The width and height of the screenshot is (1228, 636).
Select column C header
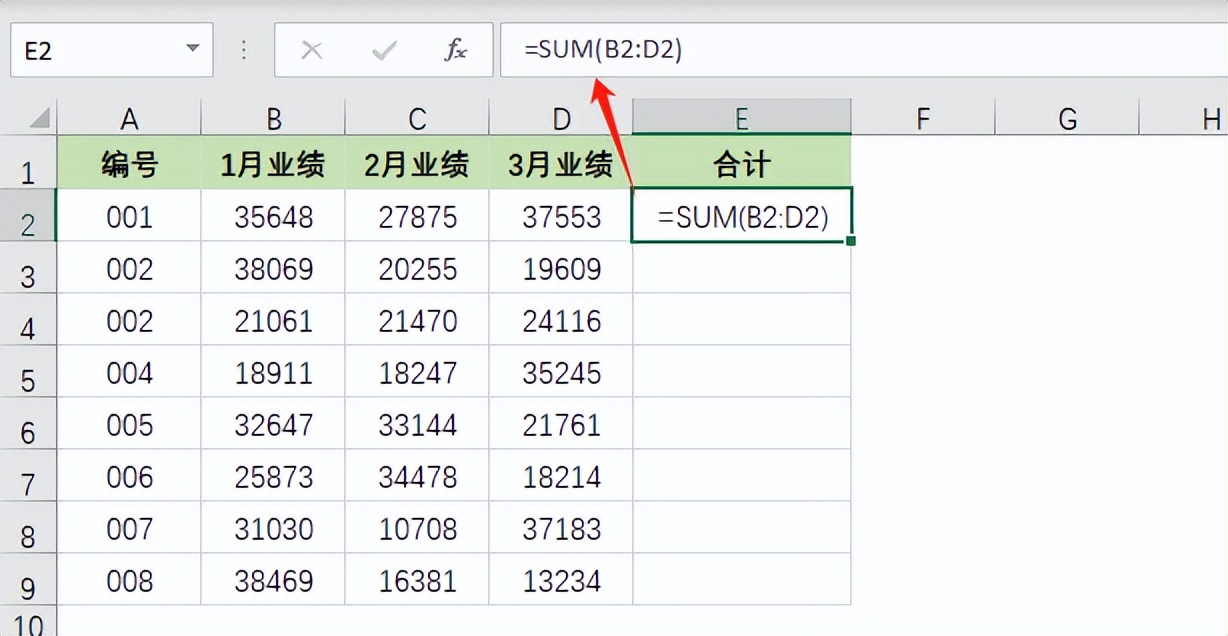point(417,118)
